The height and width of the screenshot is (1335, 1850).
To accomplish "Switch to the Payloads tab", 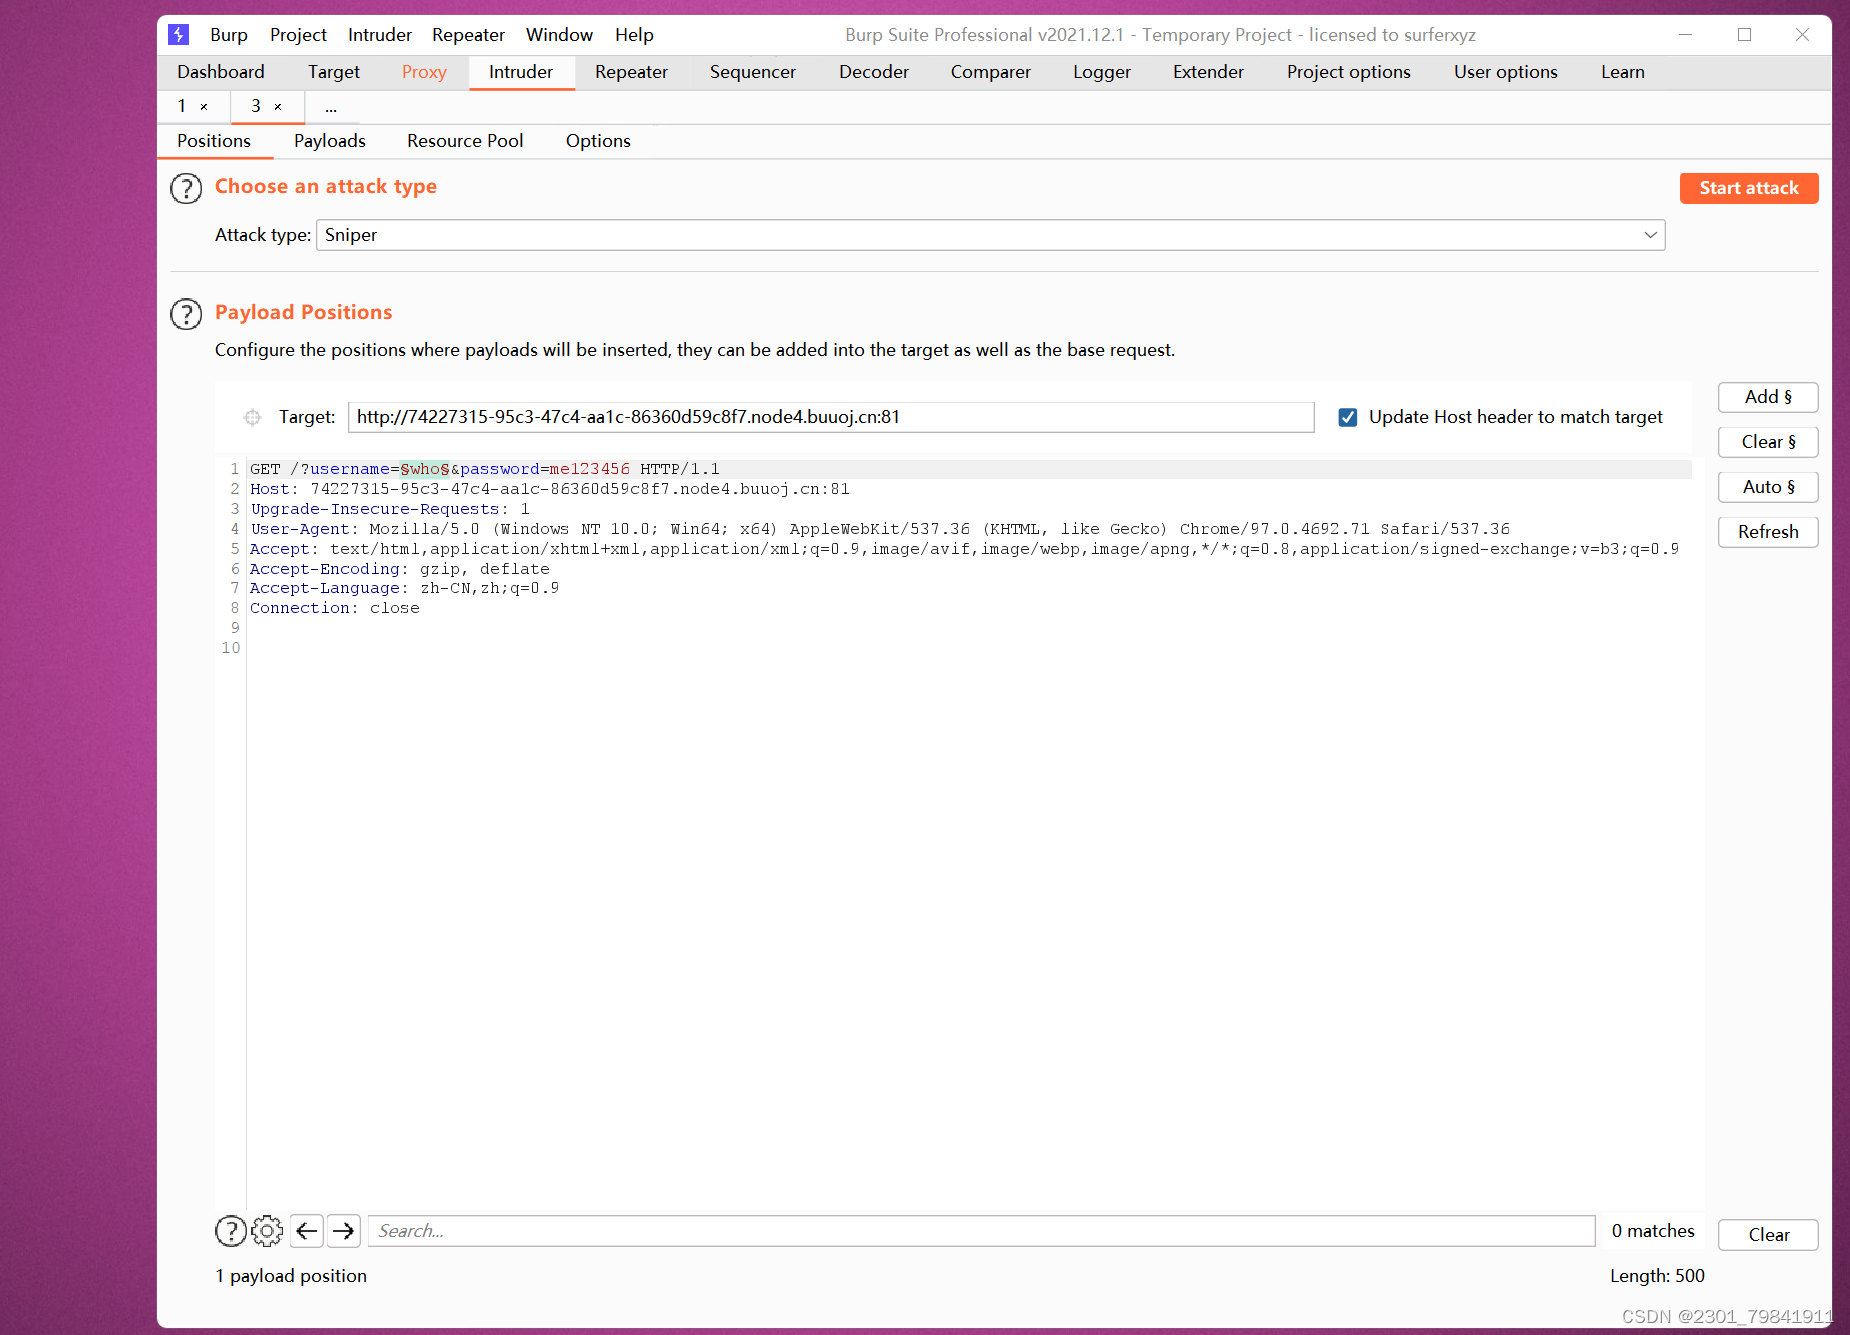I will (329, 141).
